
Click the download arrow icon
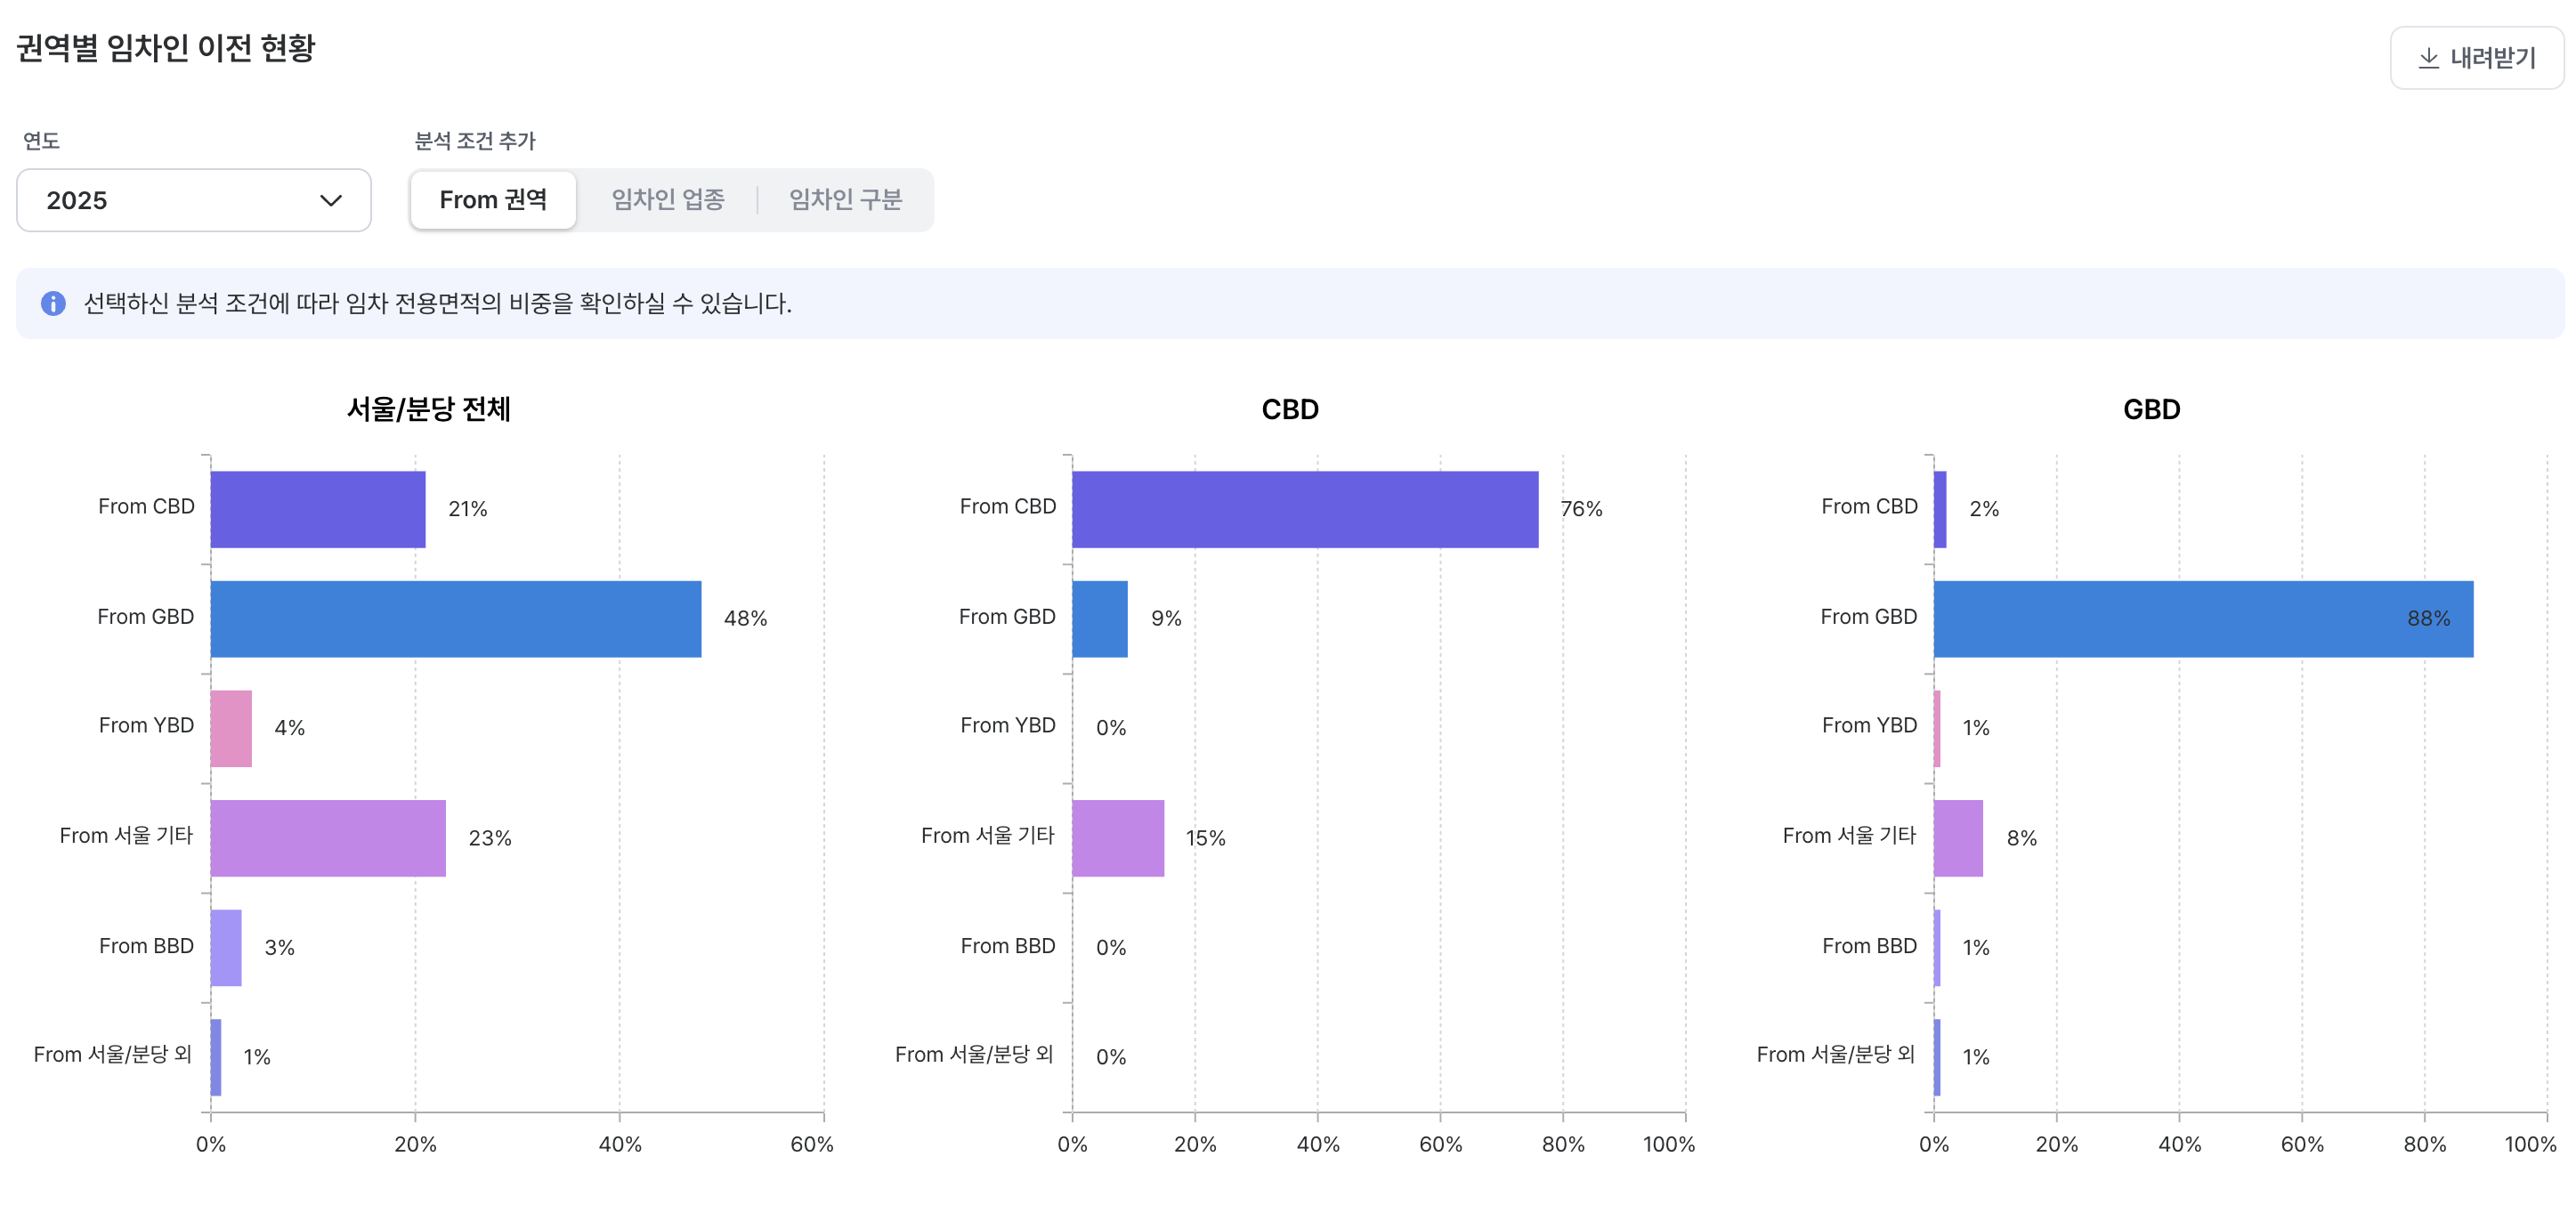pyautogui.click(x=2428, y=58)
